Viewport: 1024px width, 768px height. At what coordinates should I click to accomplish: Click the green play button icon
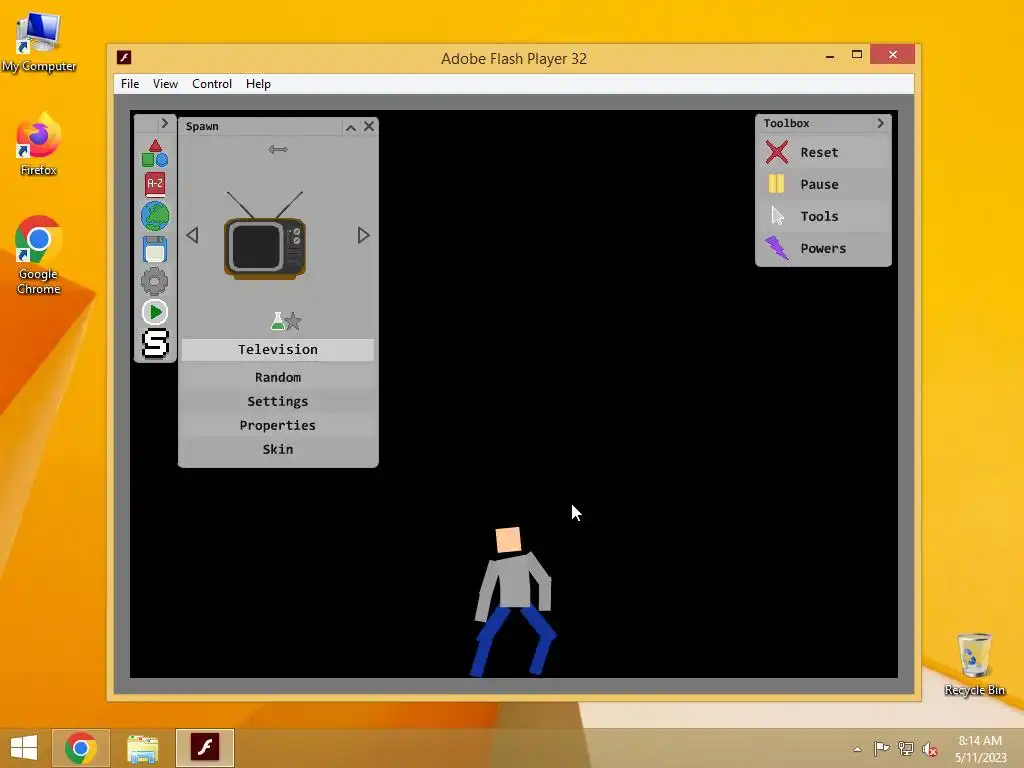click(x=155, y=312)
